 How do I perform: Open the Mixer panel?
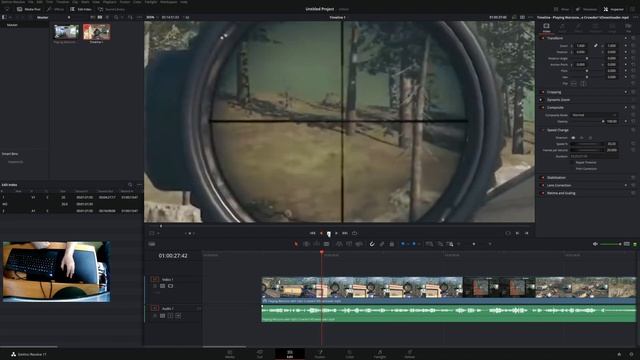[x=562, y=9]
